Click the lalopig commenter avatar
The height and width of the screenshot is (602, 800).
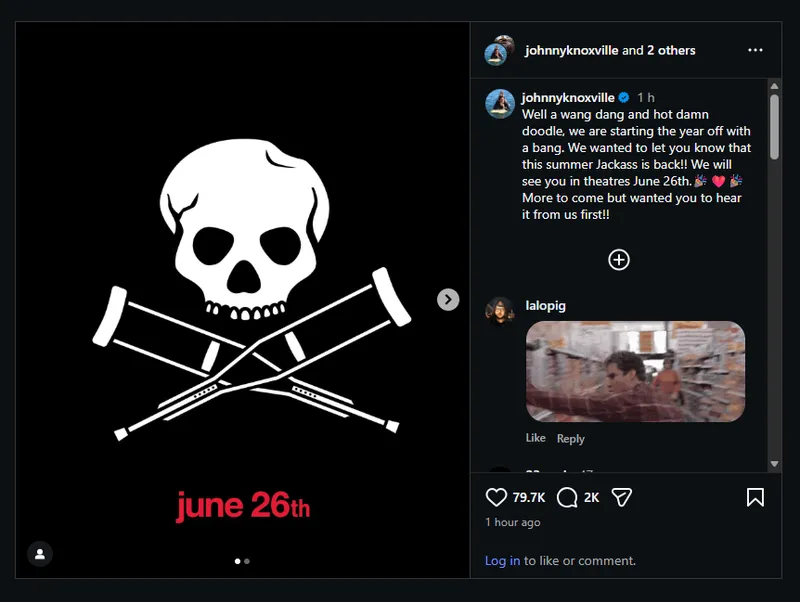coord(500,311)
